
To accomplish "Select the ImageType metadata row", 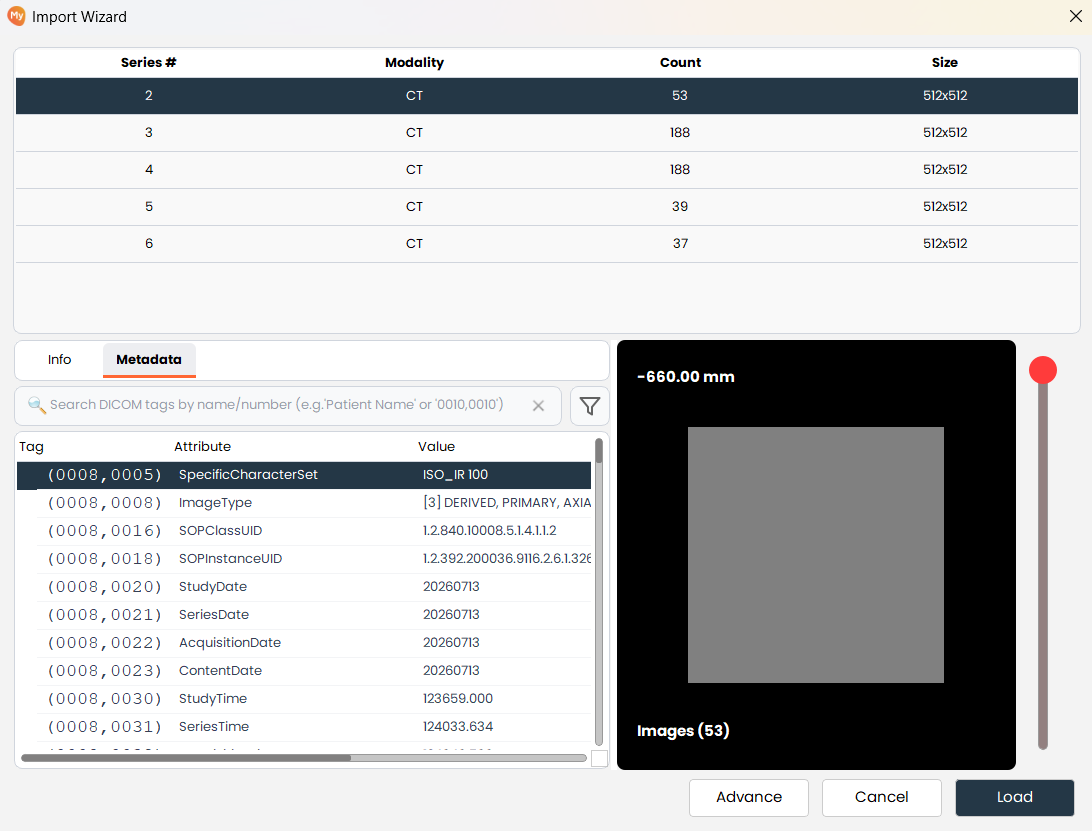I will coord(304,503).
